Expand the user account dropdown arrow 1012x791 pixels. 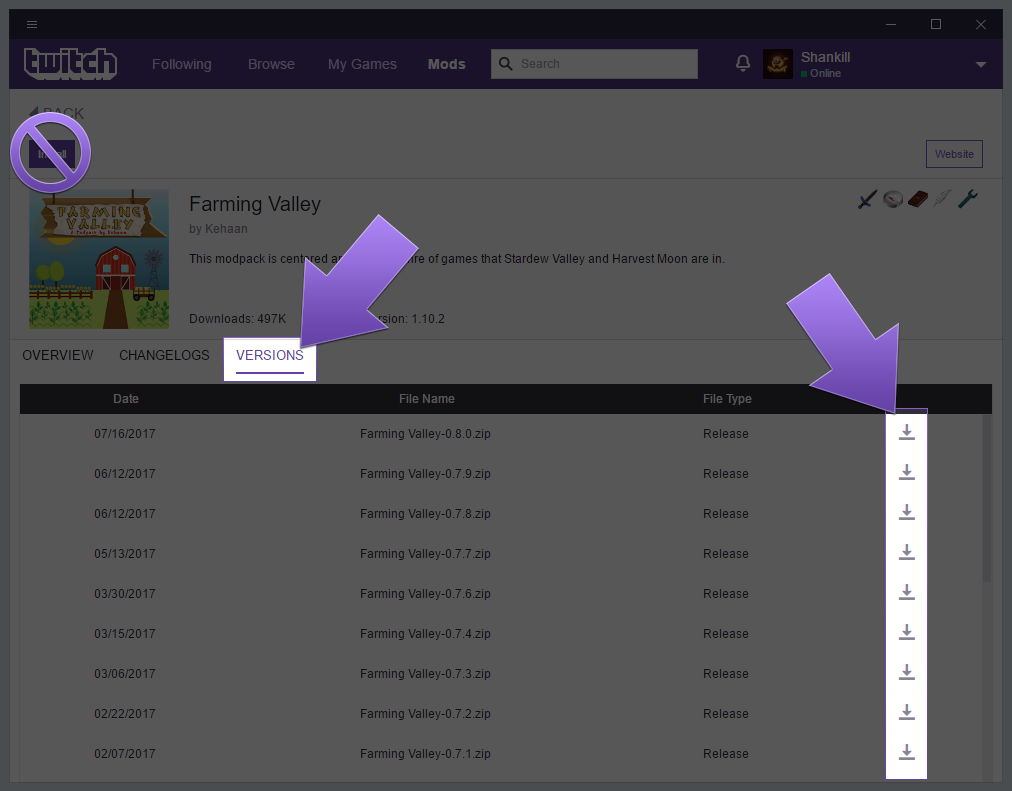pos(981,65)
